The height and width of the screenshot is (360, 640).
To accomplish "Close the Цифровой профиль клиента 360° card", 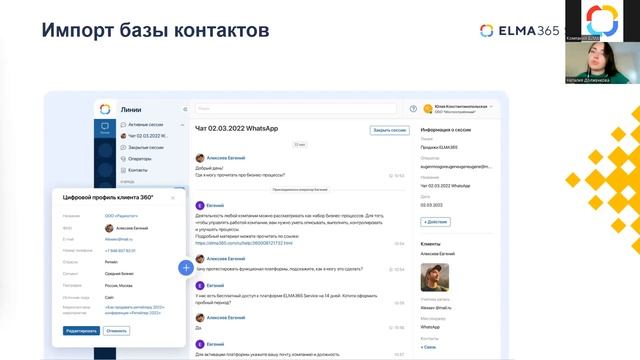I will (173, 198).
